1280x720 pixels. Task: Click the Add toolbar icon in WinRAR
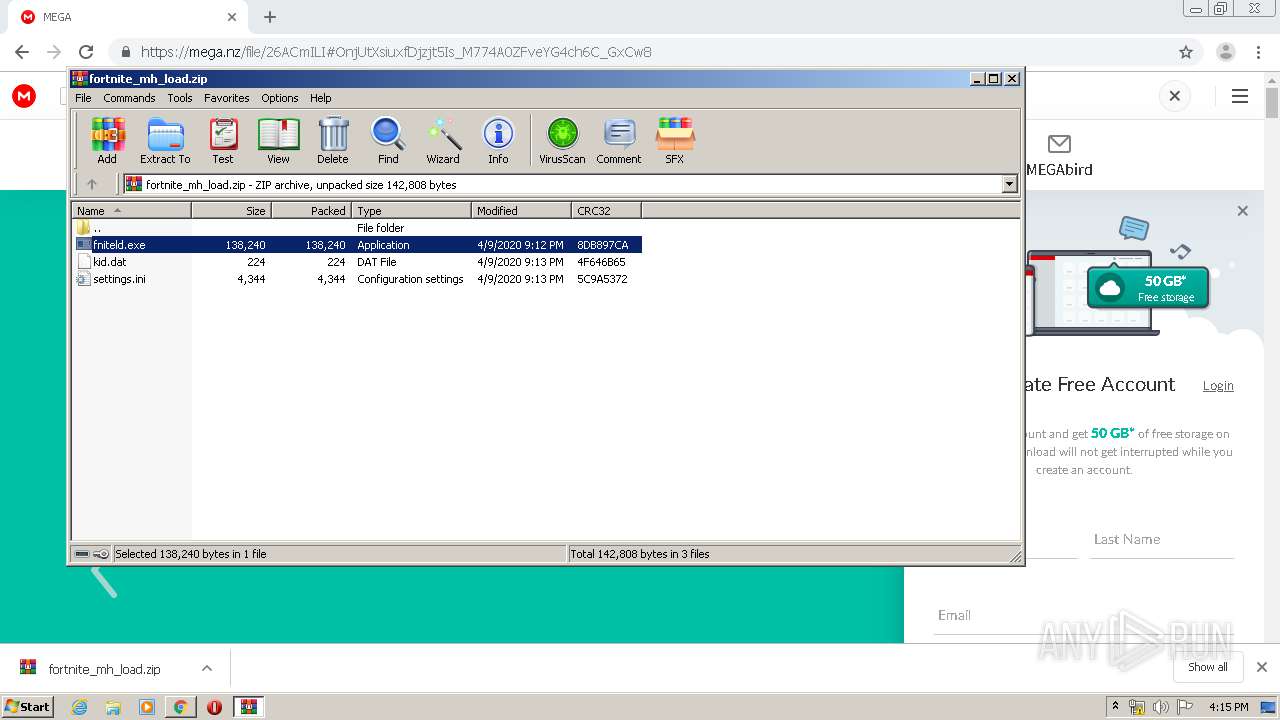coord(107,140)
